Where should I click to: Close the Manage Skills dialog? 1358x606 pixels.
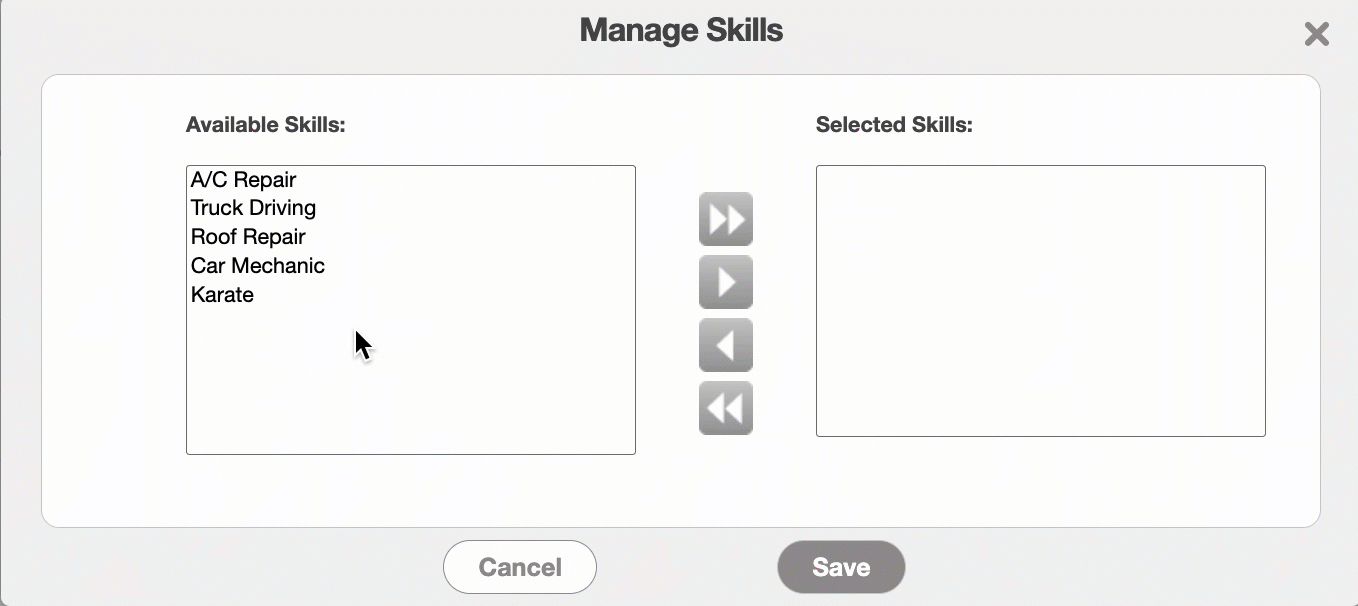[x=1316, y=34]
